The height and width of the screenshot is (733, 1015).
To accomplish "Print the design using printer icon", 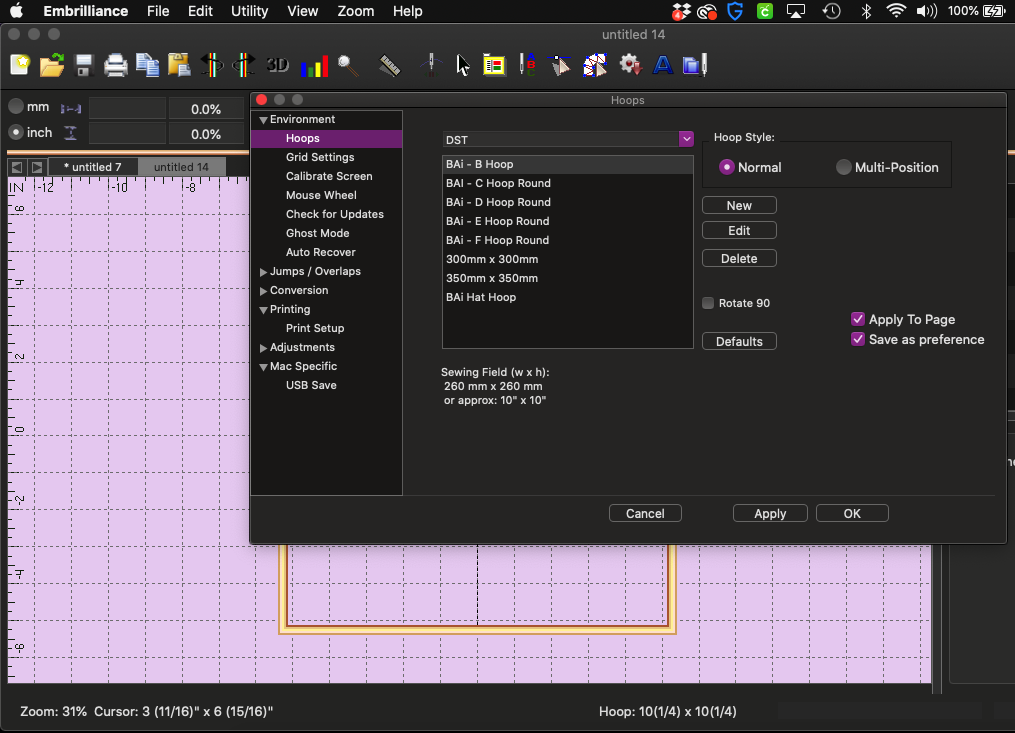I will point(116,65).
